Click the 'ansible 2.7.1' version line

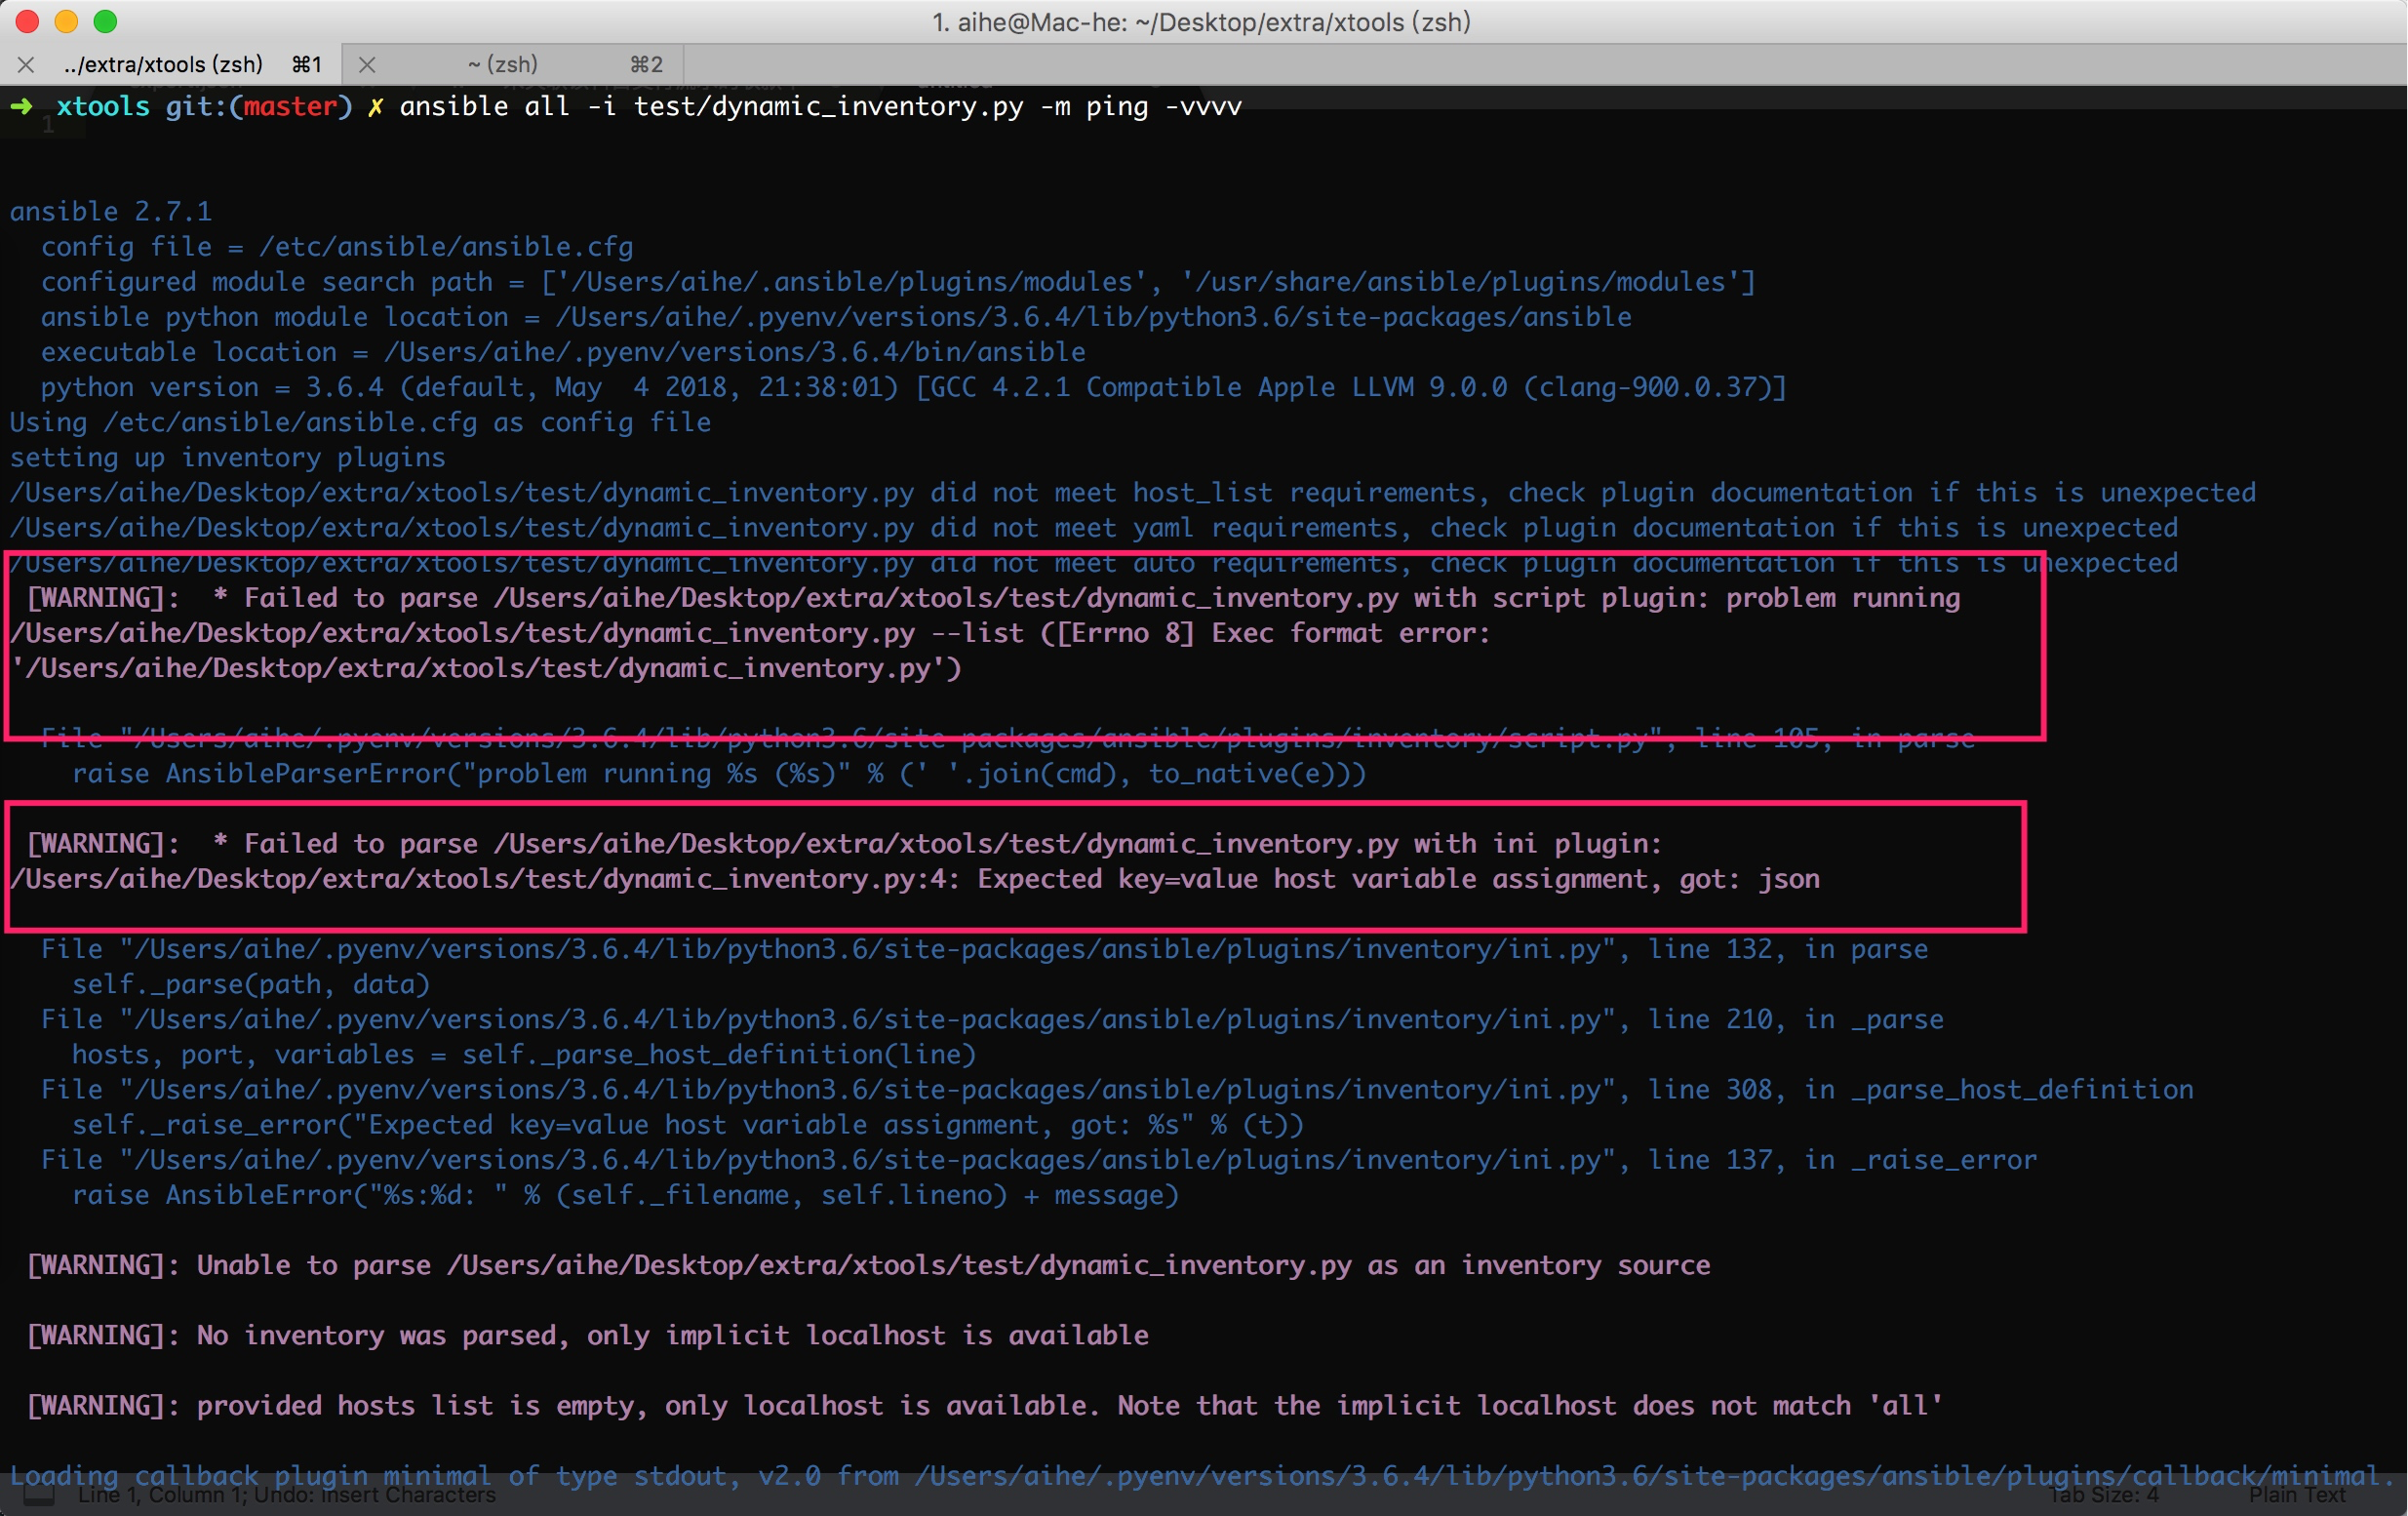tap(111, 212)
